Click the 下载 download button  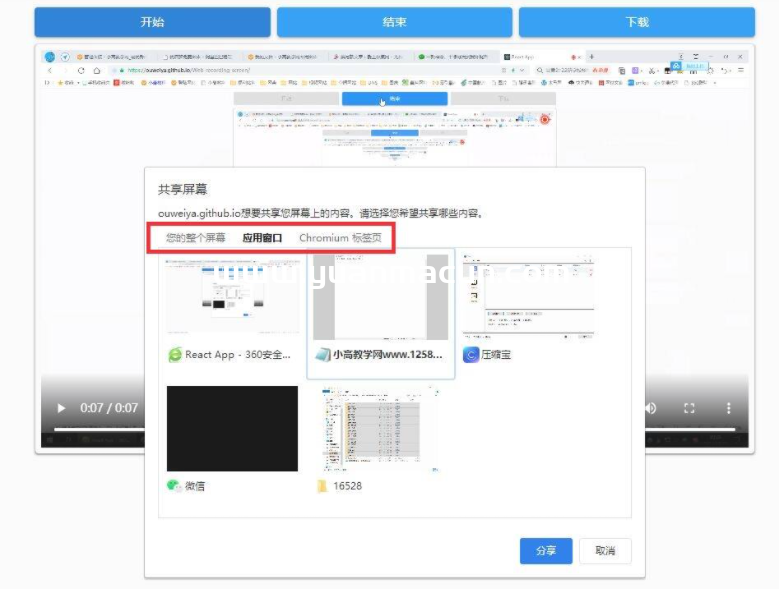pyautogui.click(x=637, y=22)
